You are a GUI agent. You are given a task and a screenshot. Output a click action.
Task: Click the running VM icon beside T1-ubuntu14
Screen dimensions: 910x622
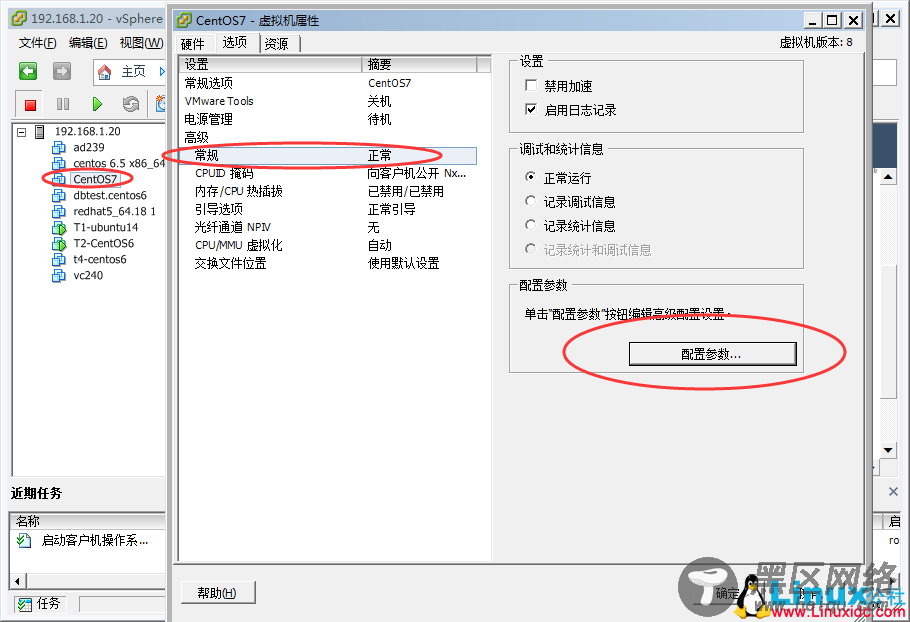tap(59, 227)
